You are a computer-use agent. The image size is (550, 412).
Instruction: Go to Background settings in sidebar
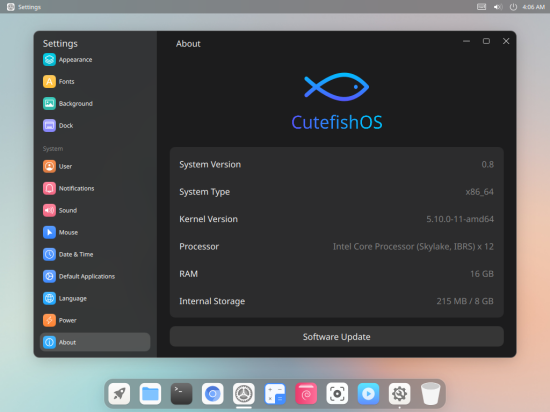pyautogui.click(x=95, y=103)
